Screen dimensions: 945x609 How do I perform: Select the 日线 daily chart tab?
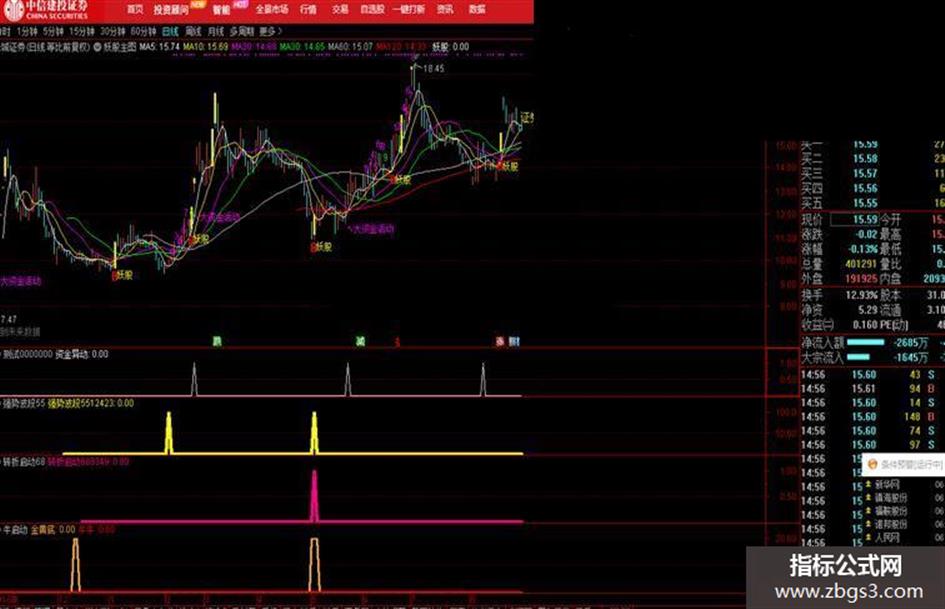coord(171,31)
